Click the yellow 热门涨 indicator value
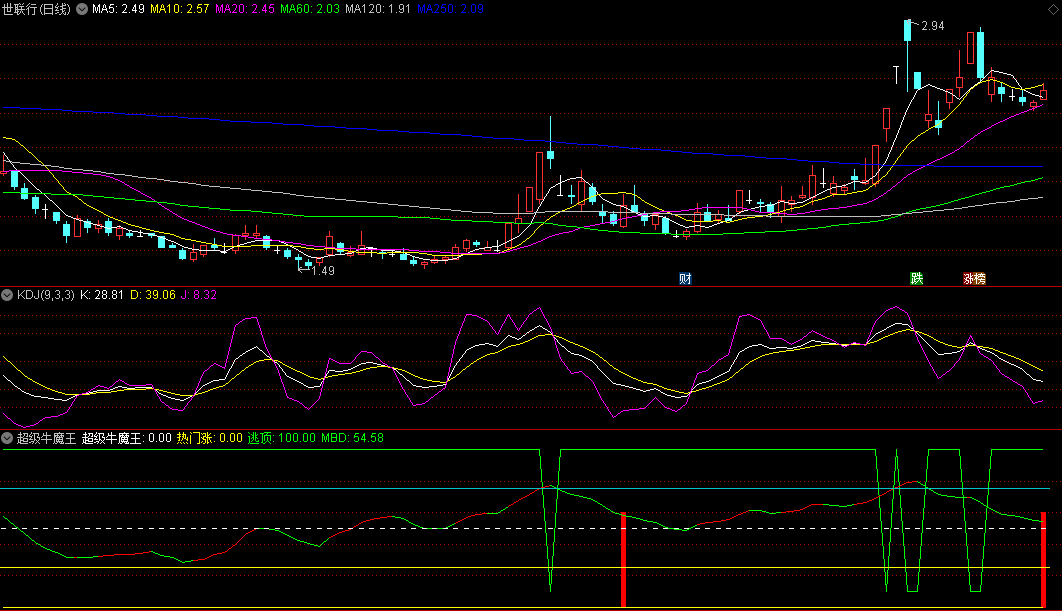 tap(209, 437)
